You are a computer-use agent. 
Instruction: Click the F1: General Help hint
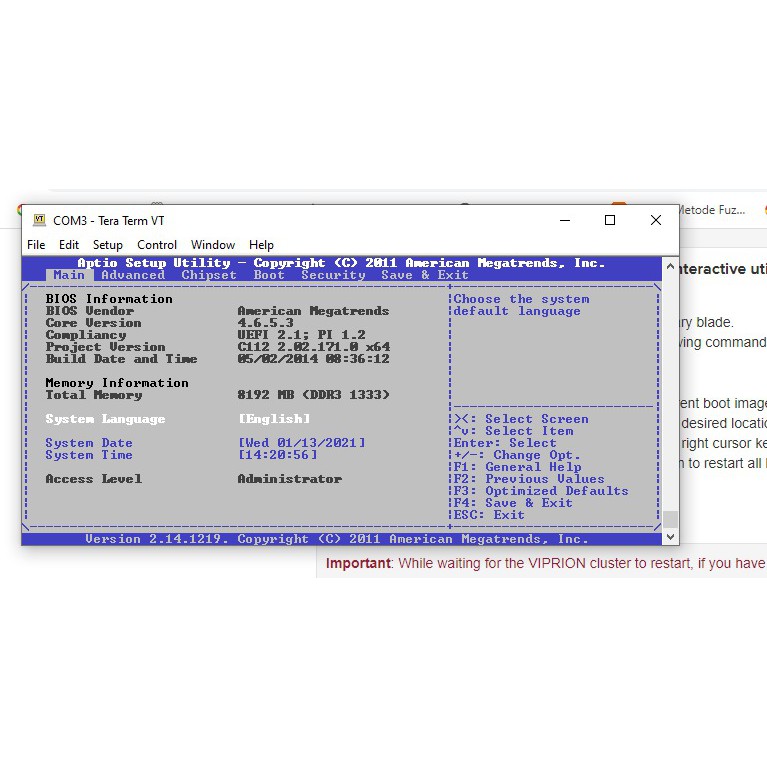coord(518,467)
